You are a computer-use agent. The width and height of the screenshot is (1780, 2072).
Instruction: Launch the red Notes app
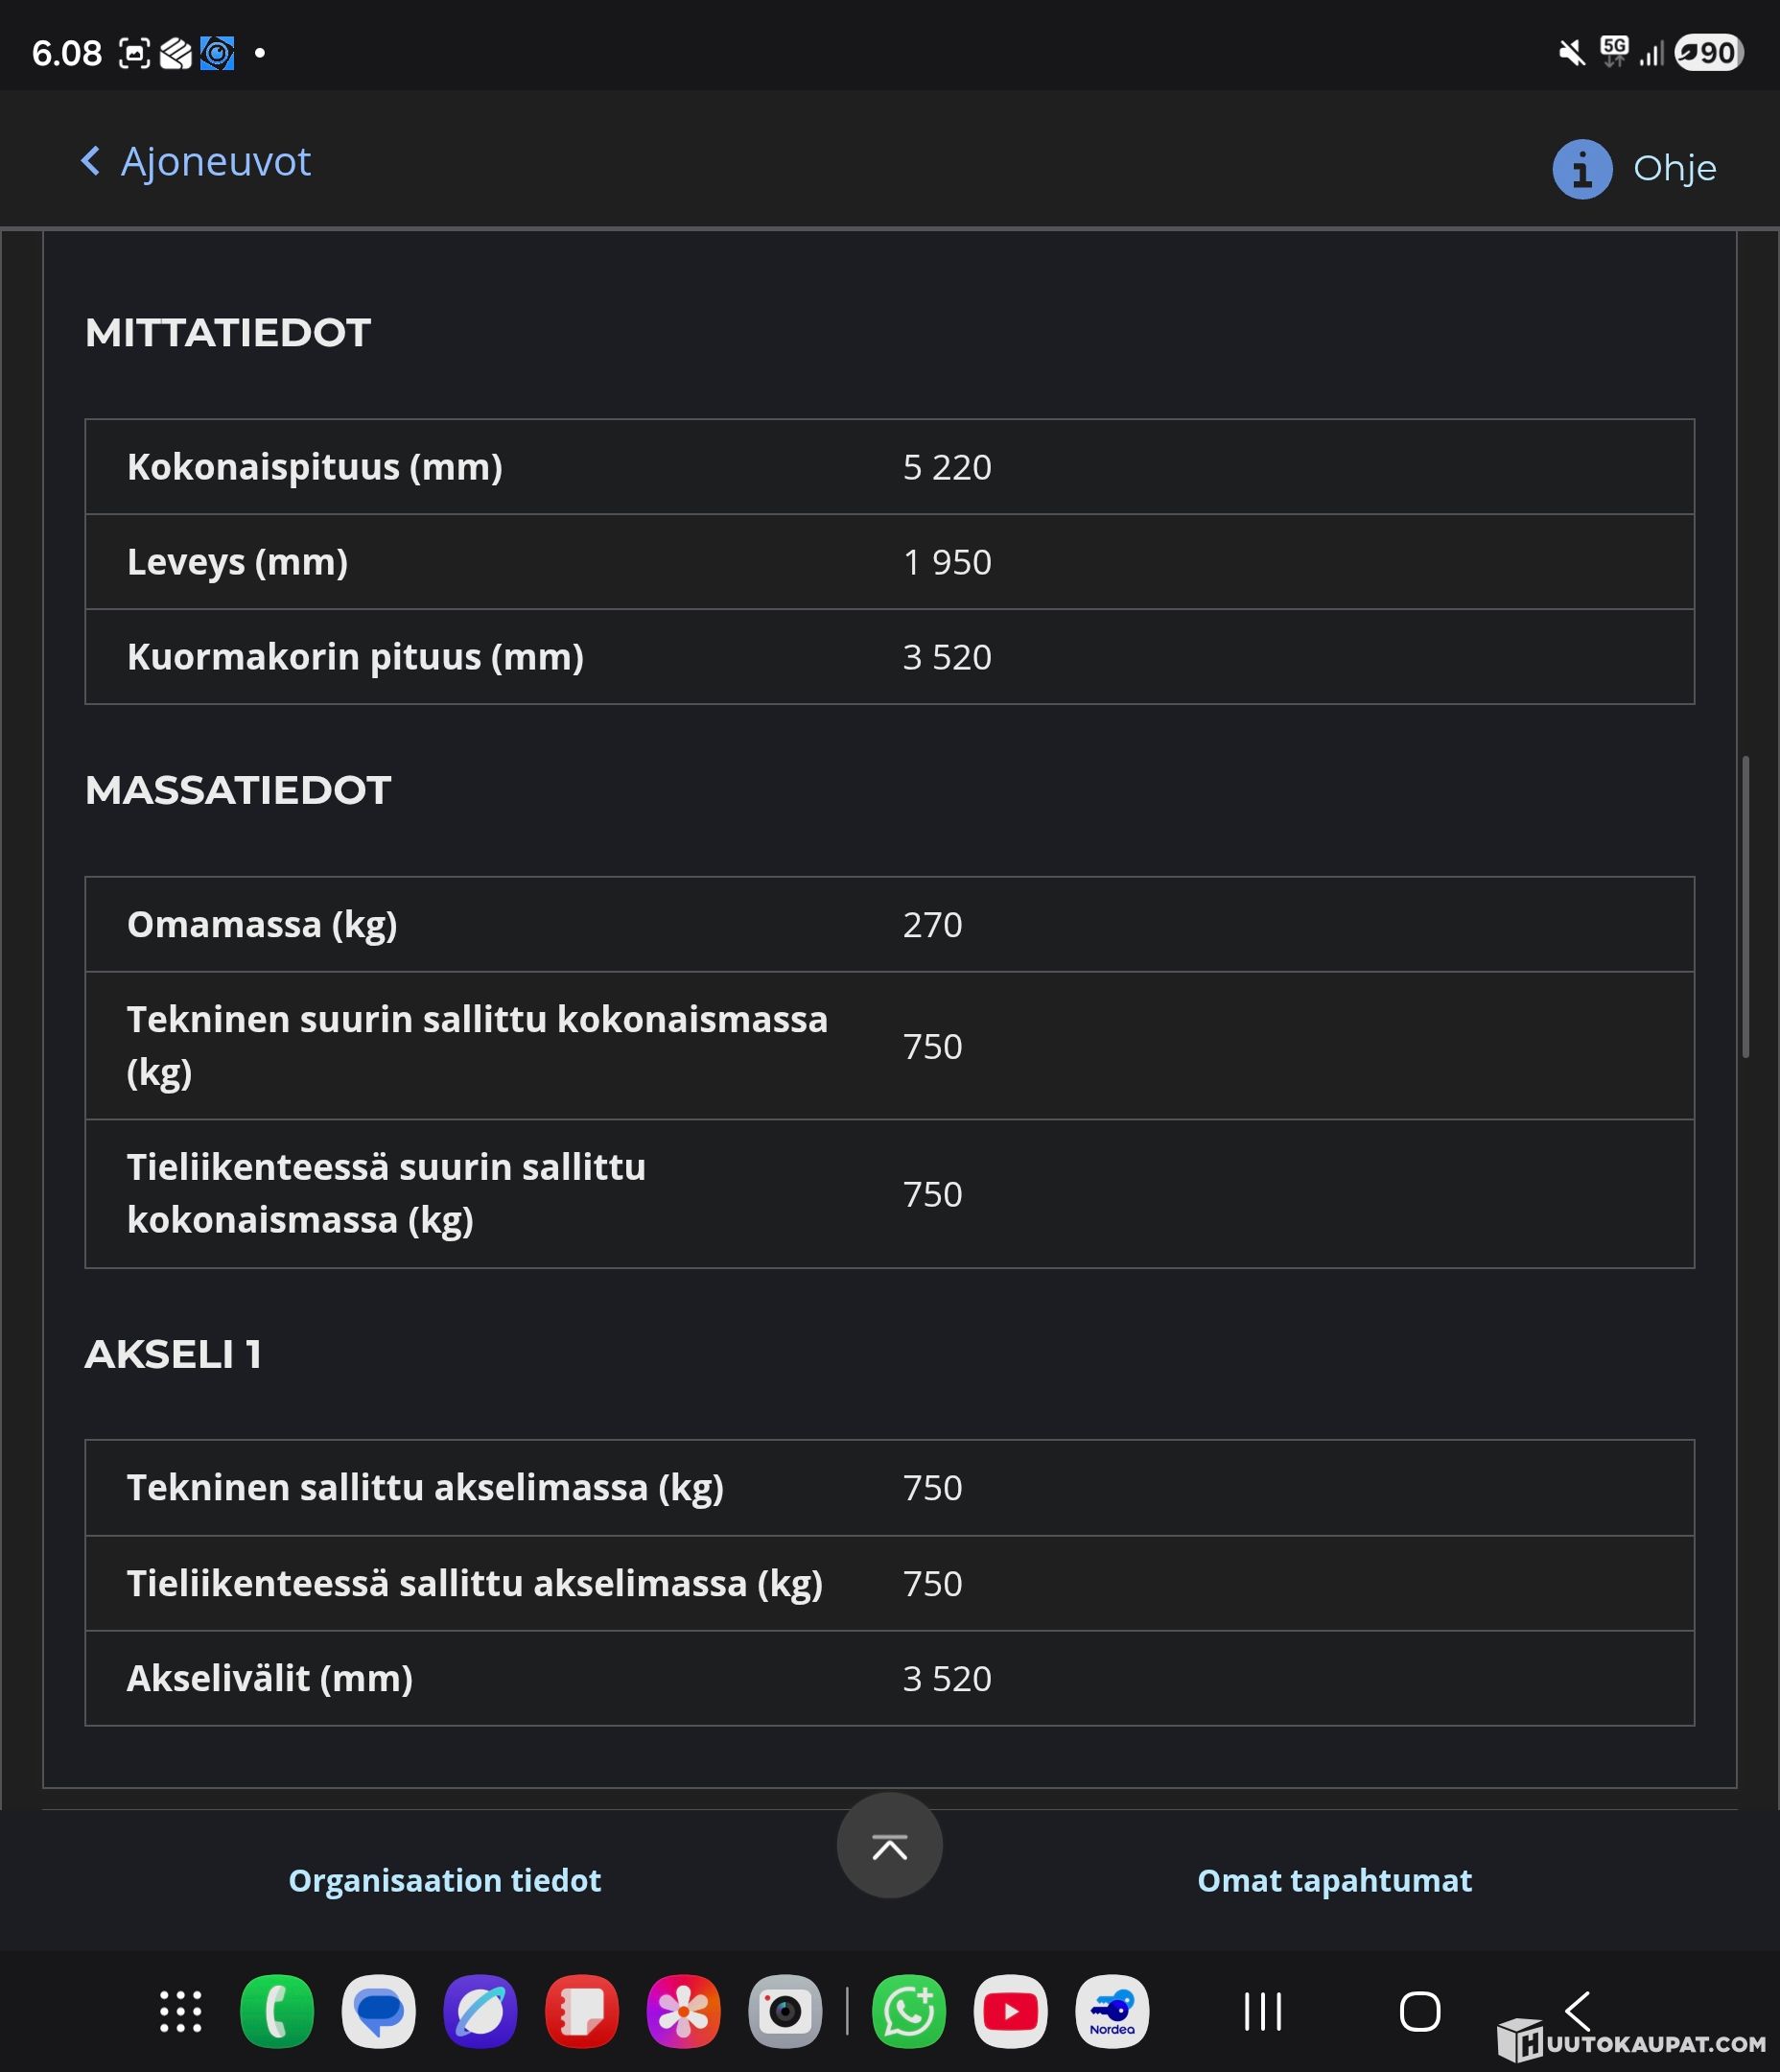pyautogui.click(x=581, y=2011)
